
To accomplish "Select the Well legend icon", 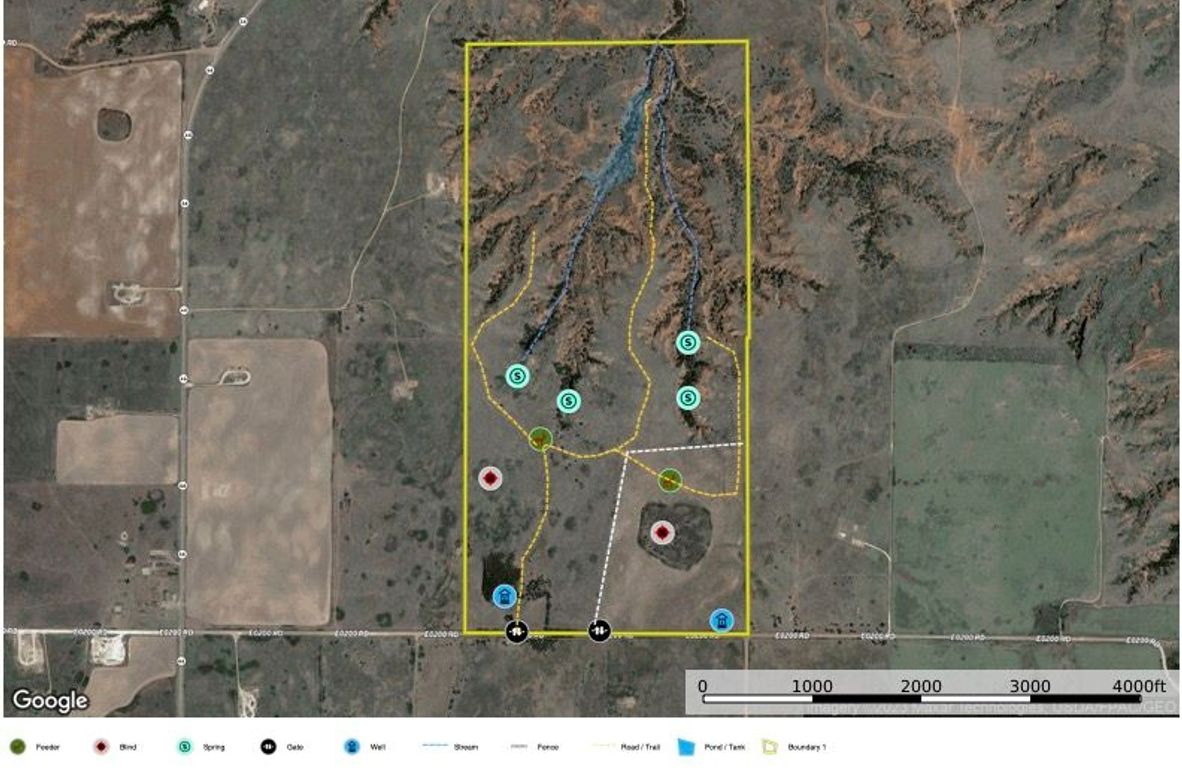I will tap(351, 747).
